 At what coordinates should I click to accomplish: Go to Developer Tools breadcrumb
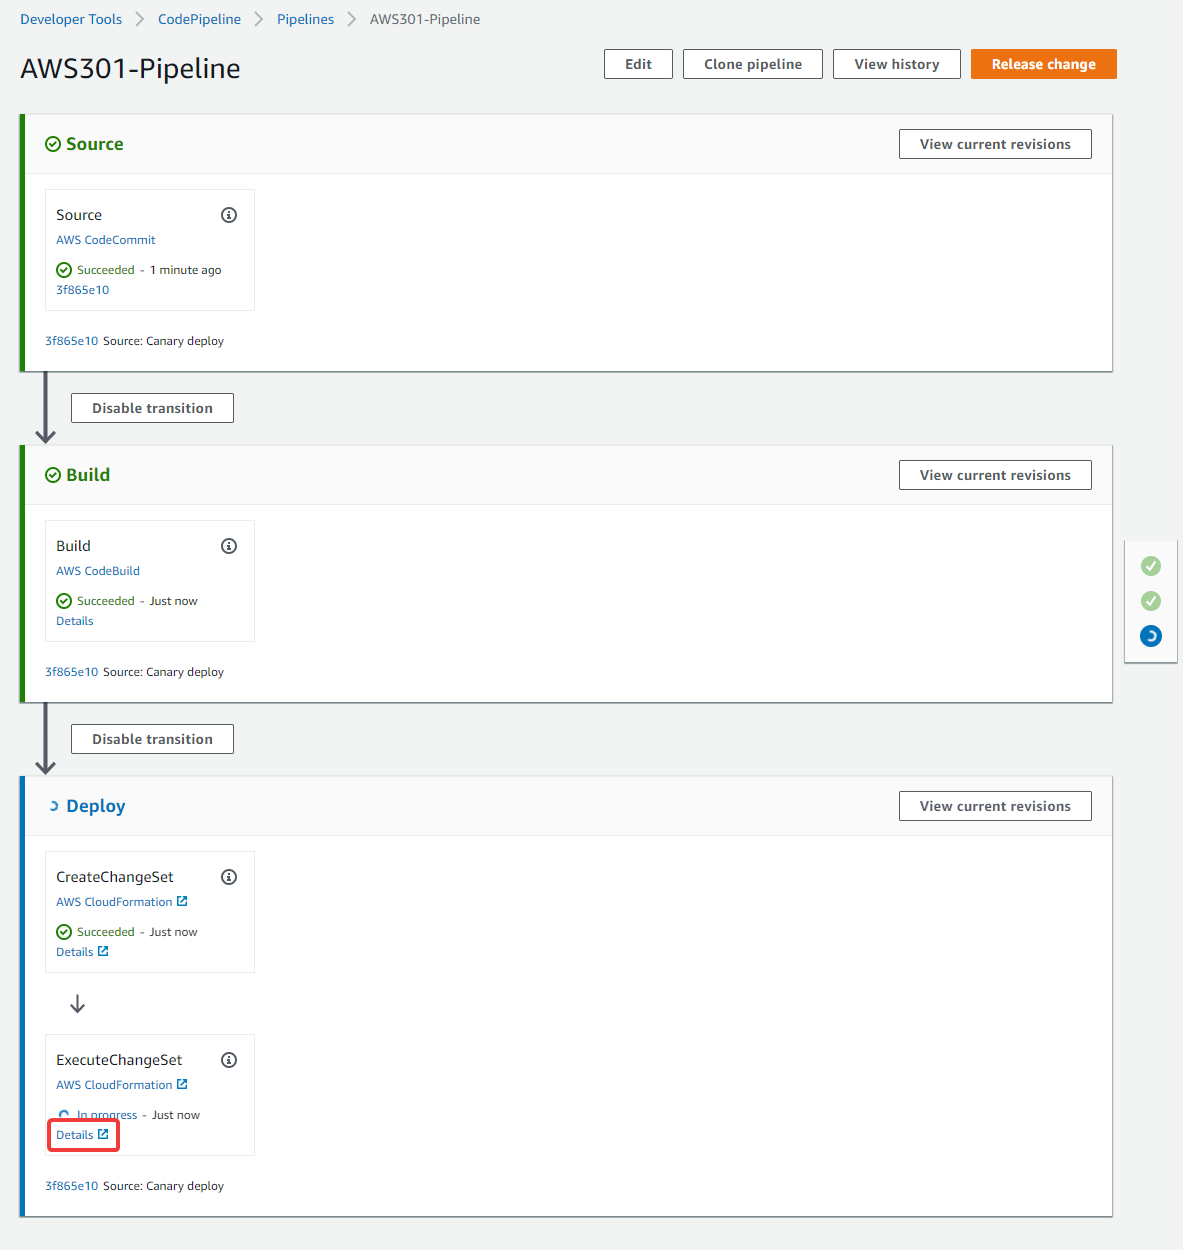[71, 19]
